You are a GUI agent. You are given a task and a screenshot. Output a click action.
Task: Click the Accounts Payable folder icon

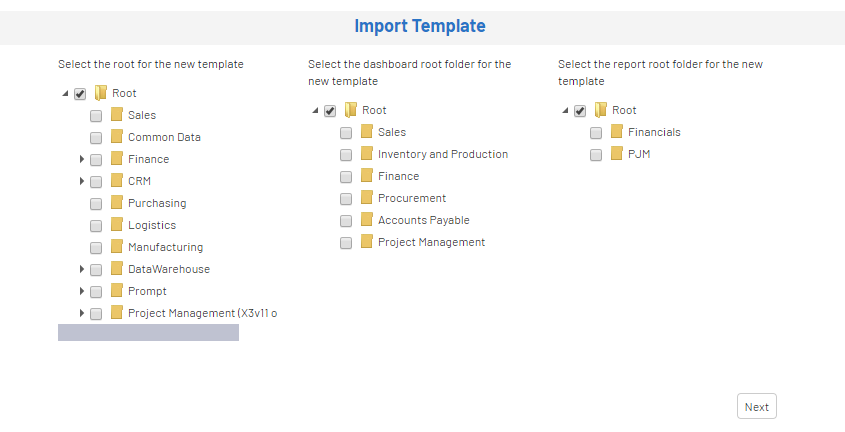coord(367,219)
